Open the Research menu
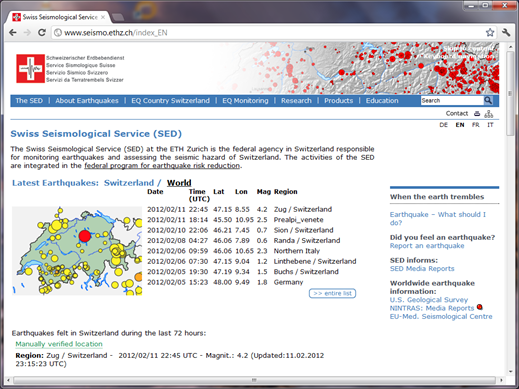The height and width of the screenshot is (389, 519). [x=296, y=101]
